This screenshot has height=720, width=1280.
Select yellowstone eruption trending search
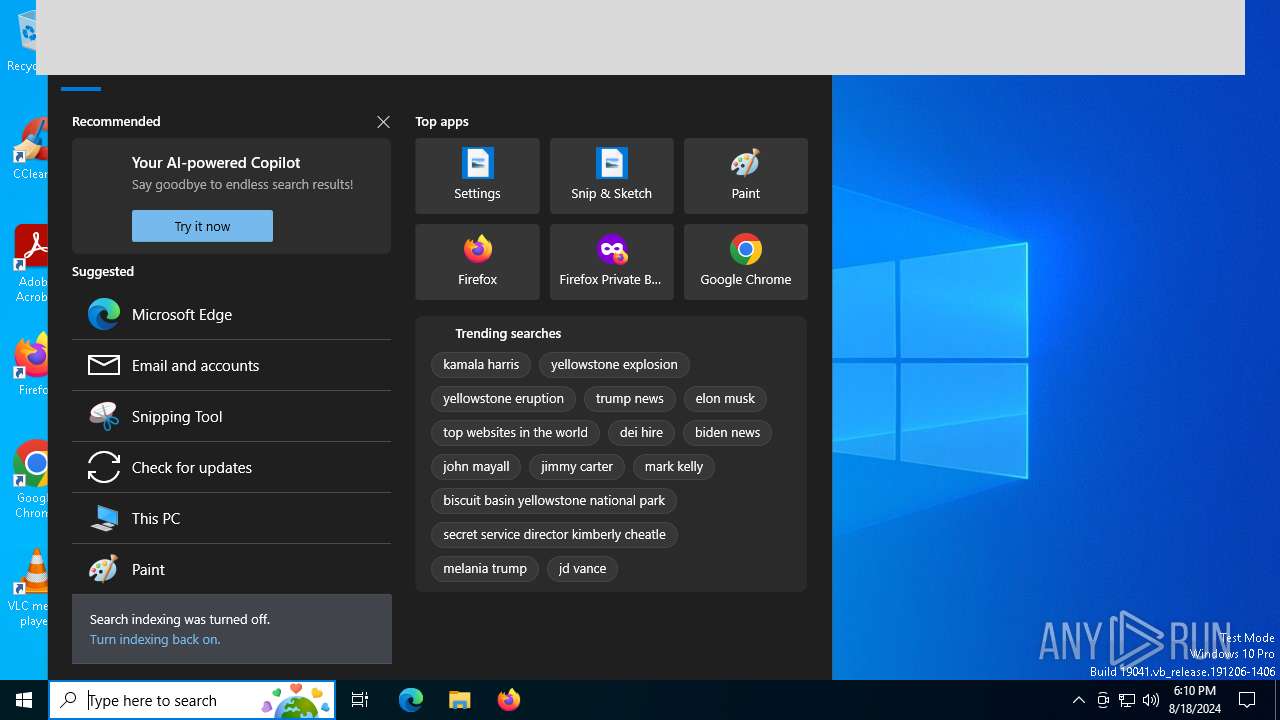click(503, 399)
